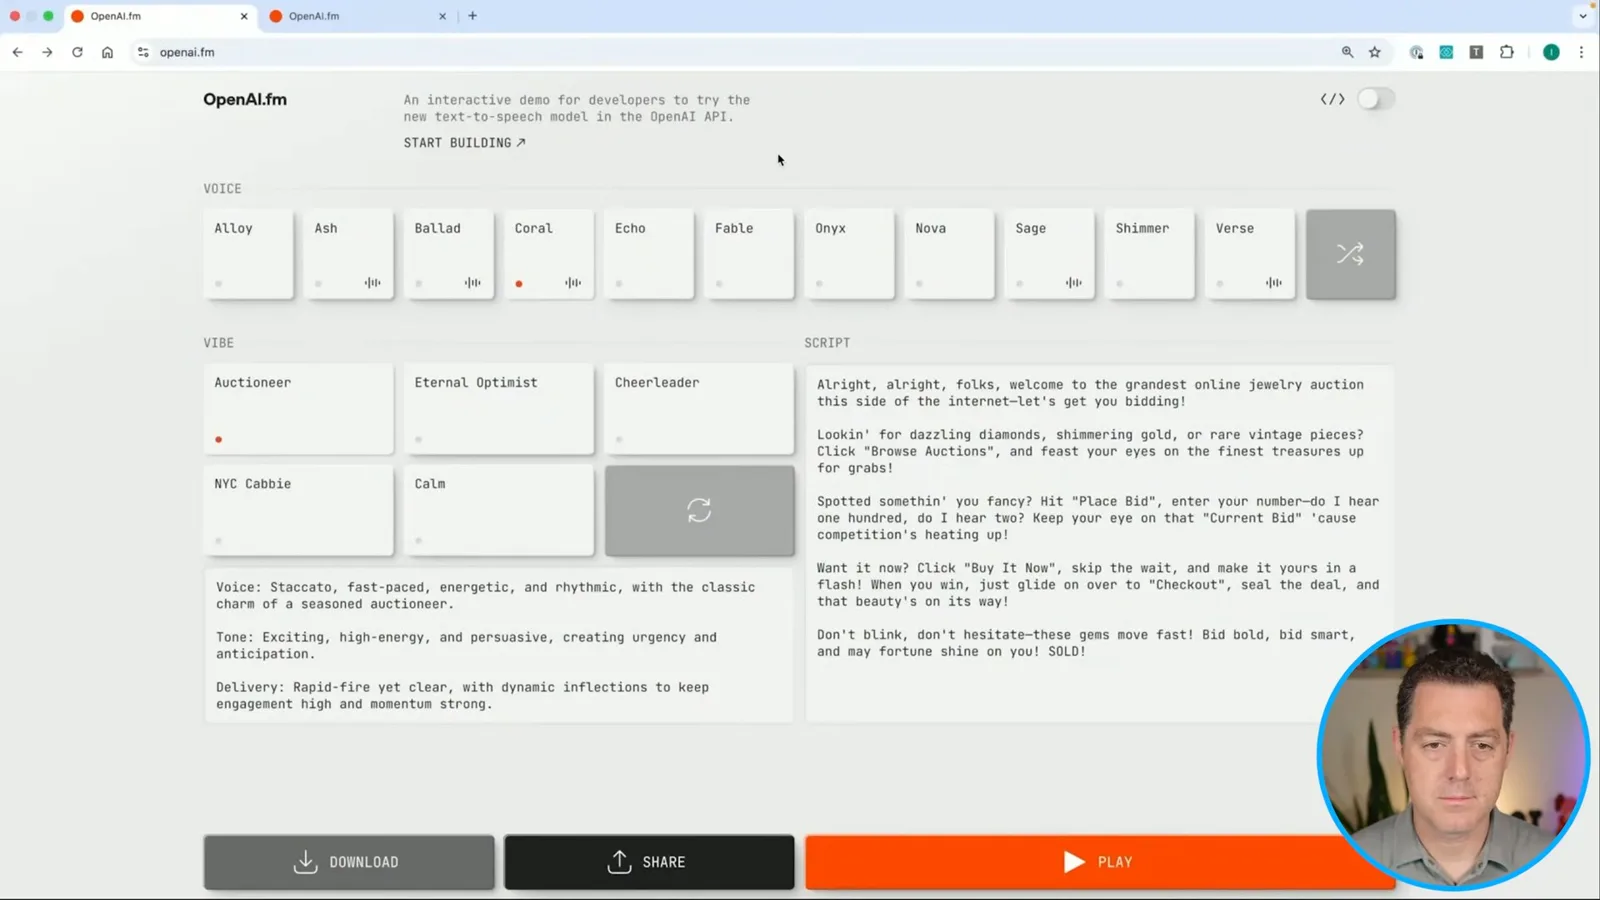Open the browser zoom control
The image size is (1600, 900).
[x=1347, y=52]
